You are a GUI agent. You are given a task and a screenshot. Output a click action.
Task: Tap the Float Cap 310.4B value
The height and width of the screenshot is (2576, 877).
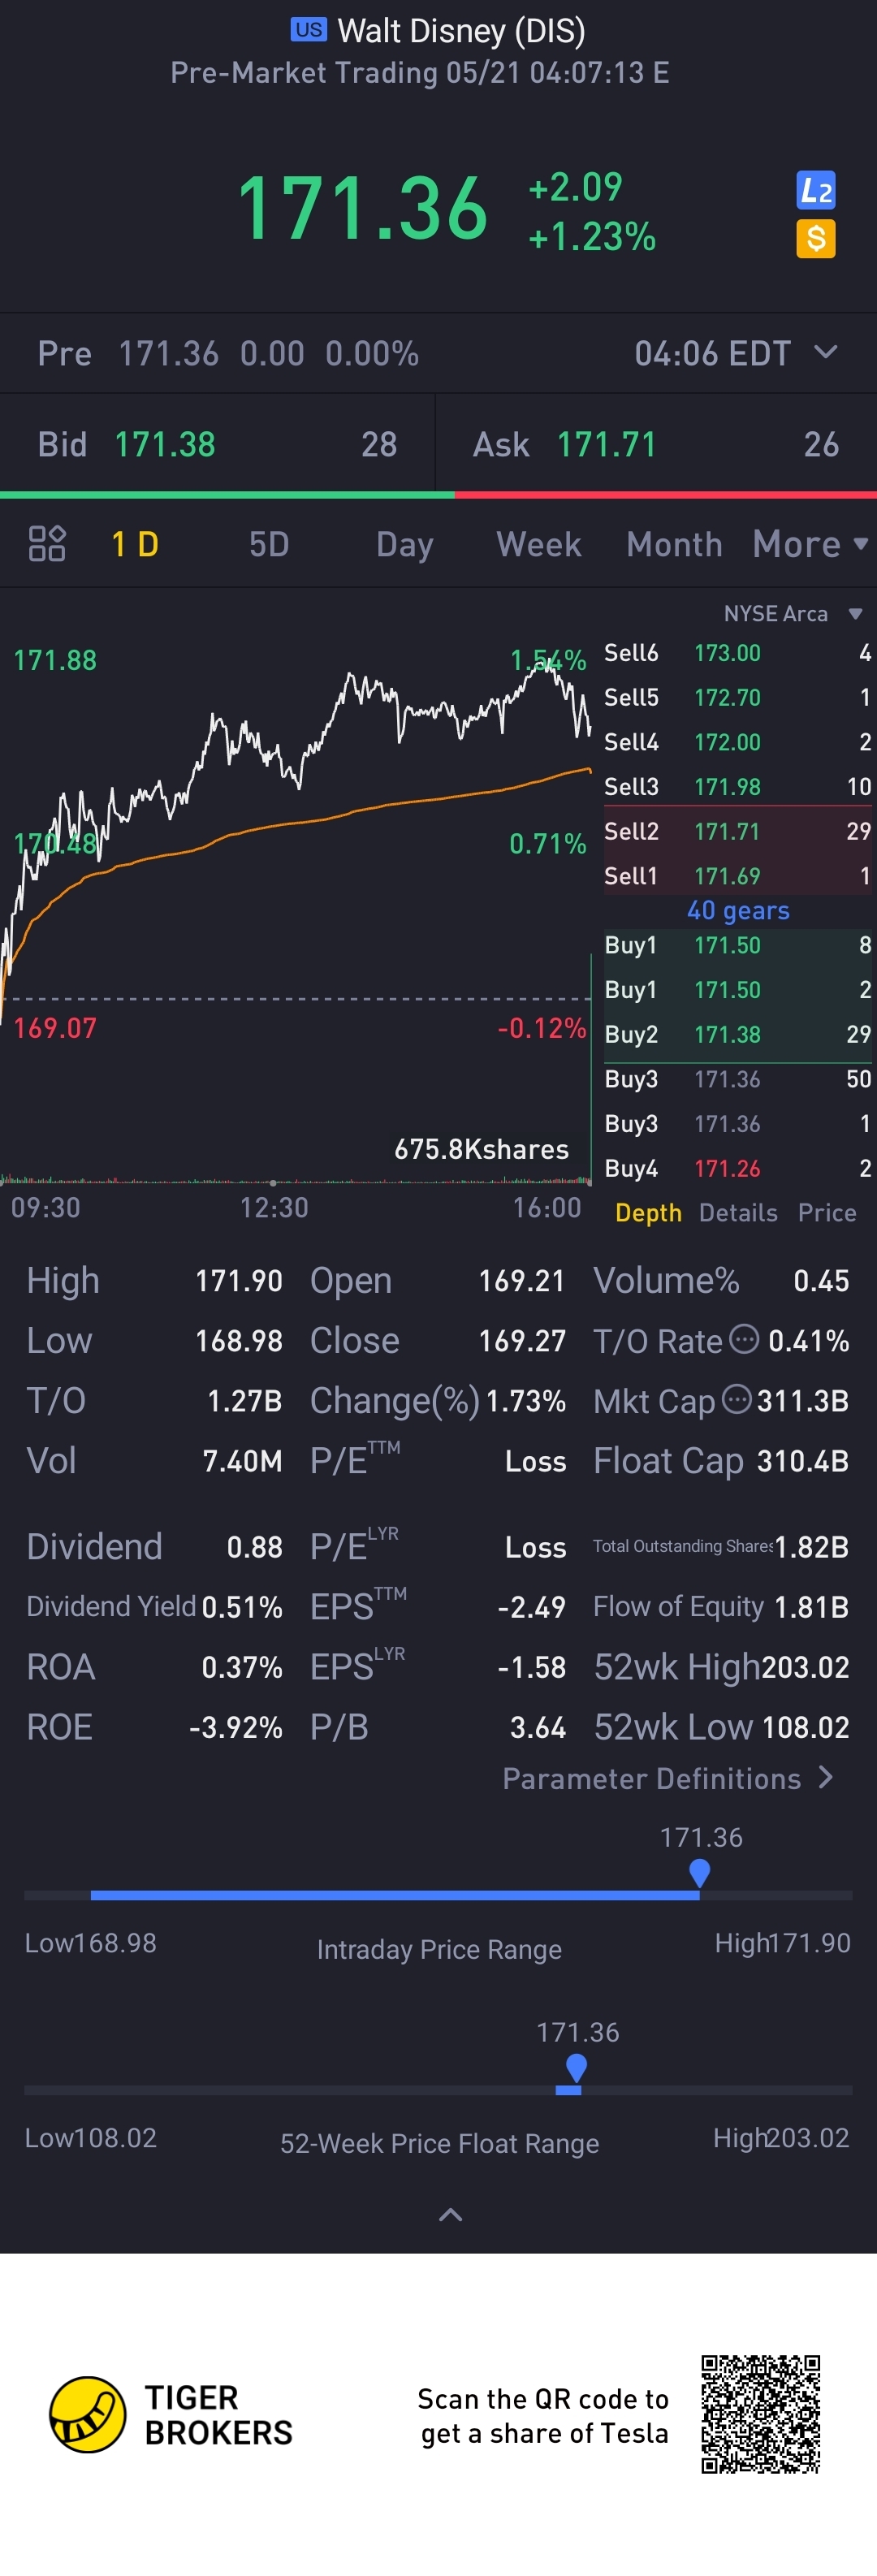coord(803,1461)
